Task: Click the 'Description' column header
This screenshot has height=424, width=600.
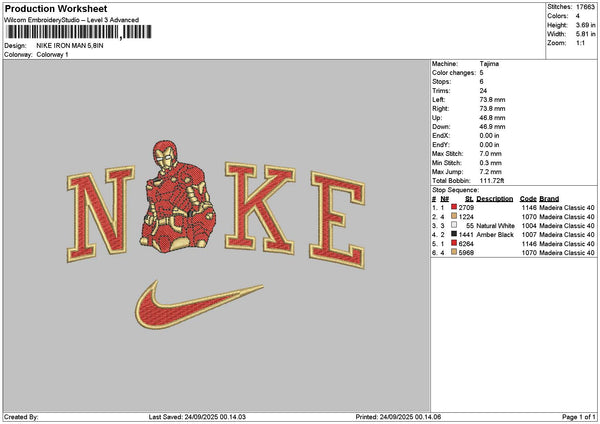Action: (x=495, y=199)
